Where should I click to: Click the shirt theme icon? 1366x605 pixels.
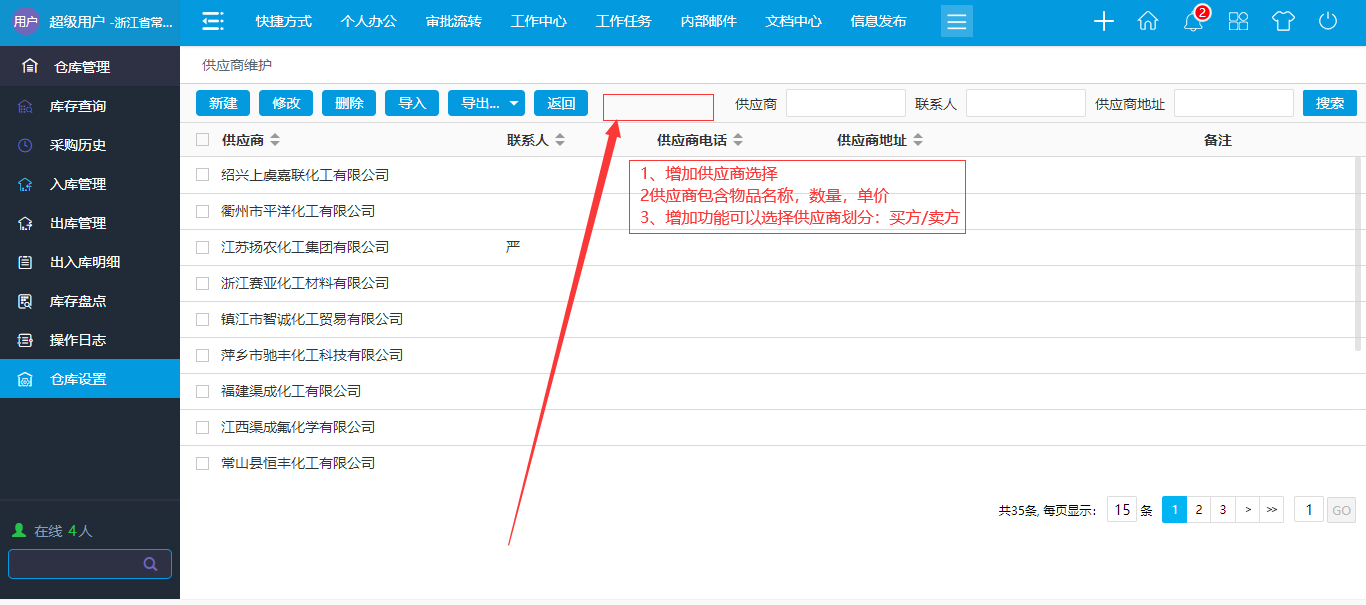click(1283, 22)
